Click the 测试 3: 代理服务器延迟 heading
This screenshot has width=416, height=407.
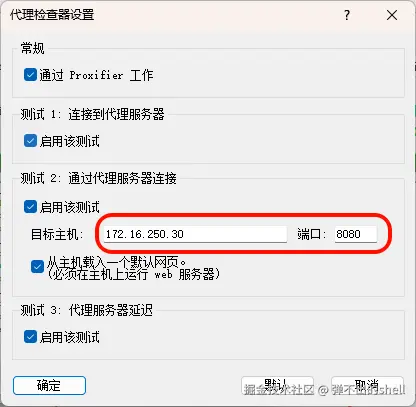tap(86, 310)
